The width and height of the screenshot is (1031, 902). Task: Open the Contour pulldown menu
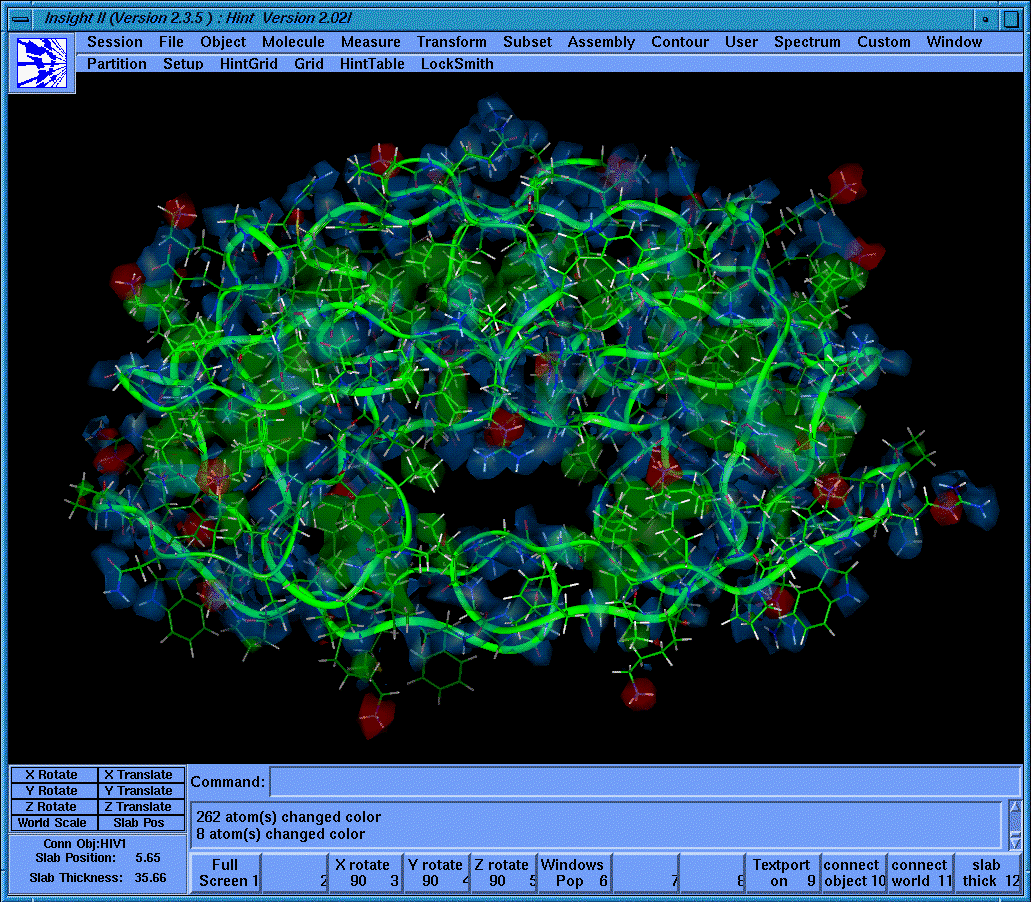680,42
